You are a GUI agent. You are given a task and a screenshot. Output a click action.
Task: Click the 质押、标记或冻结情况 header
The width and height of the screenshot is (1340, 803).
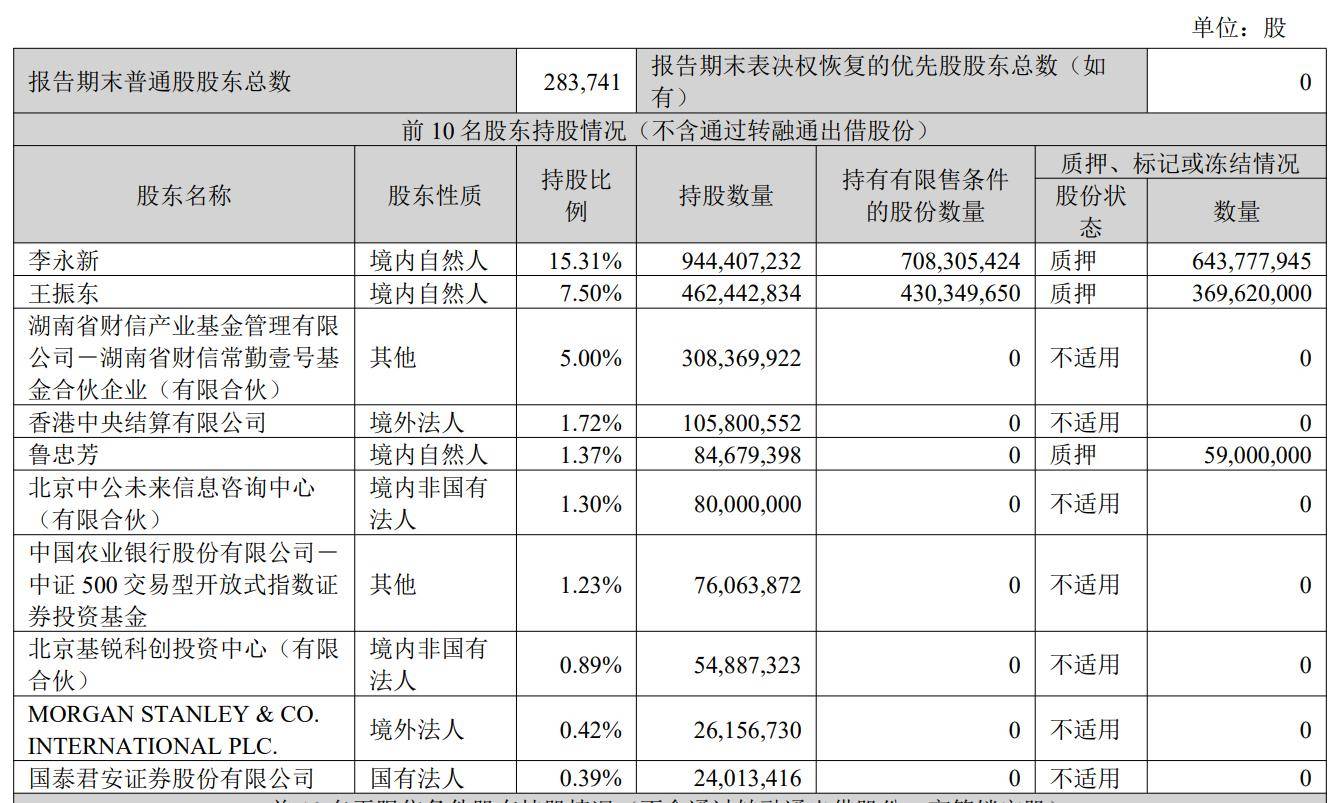1180,163
